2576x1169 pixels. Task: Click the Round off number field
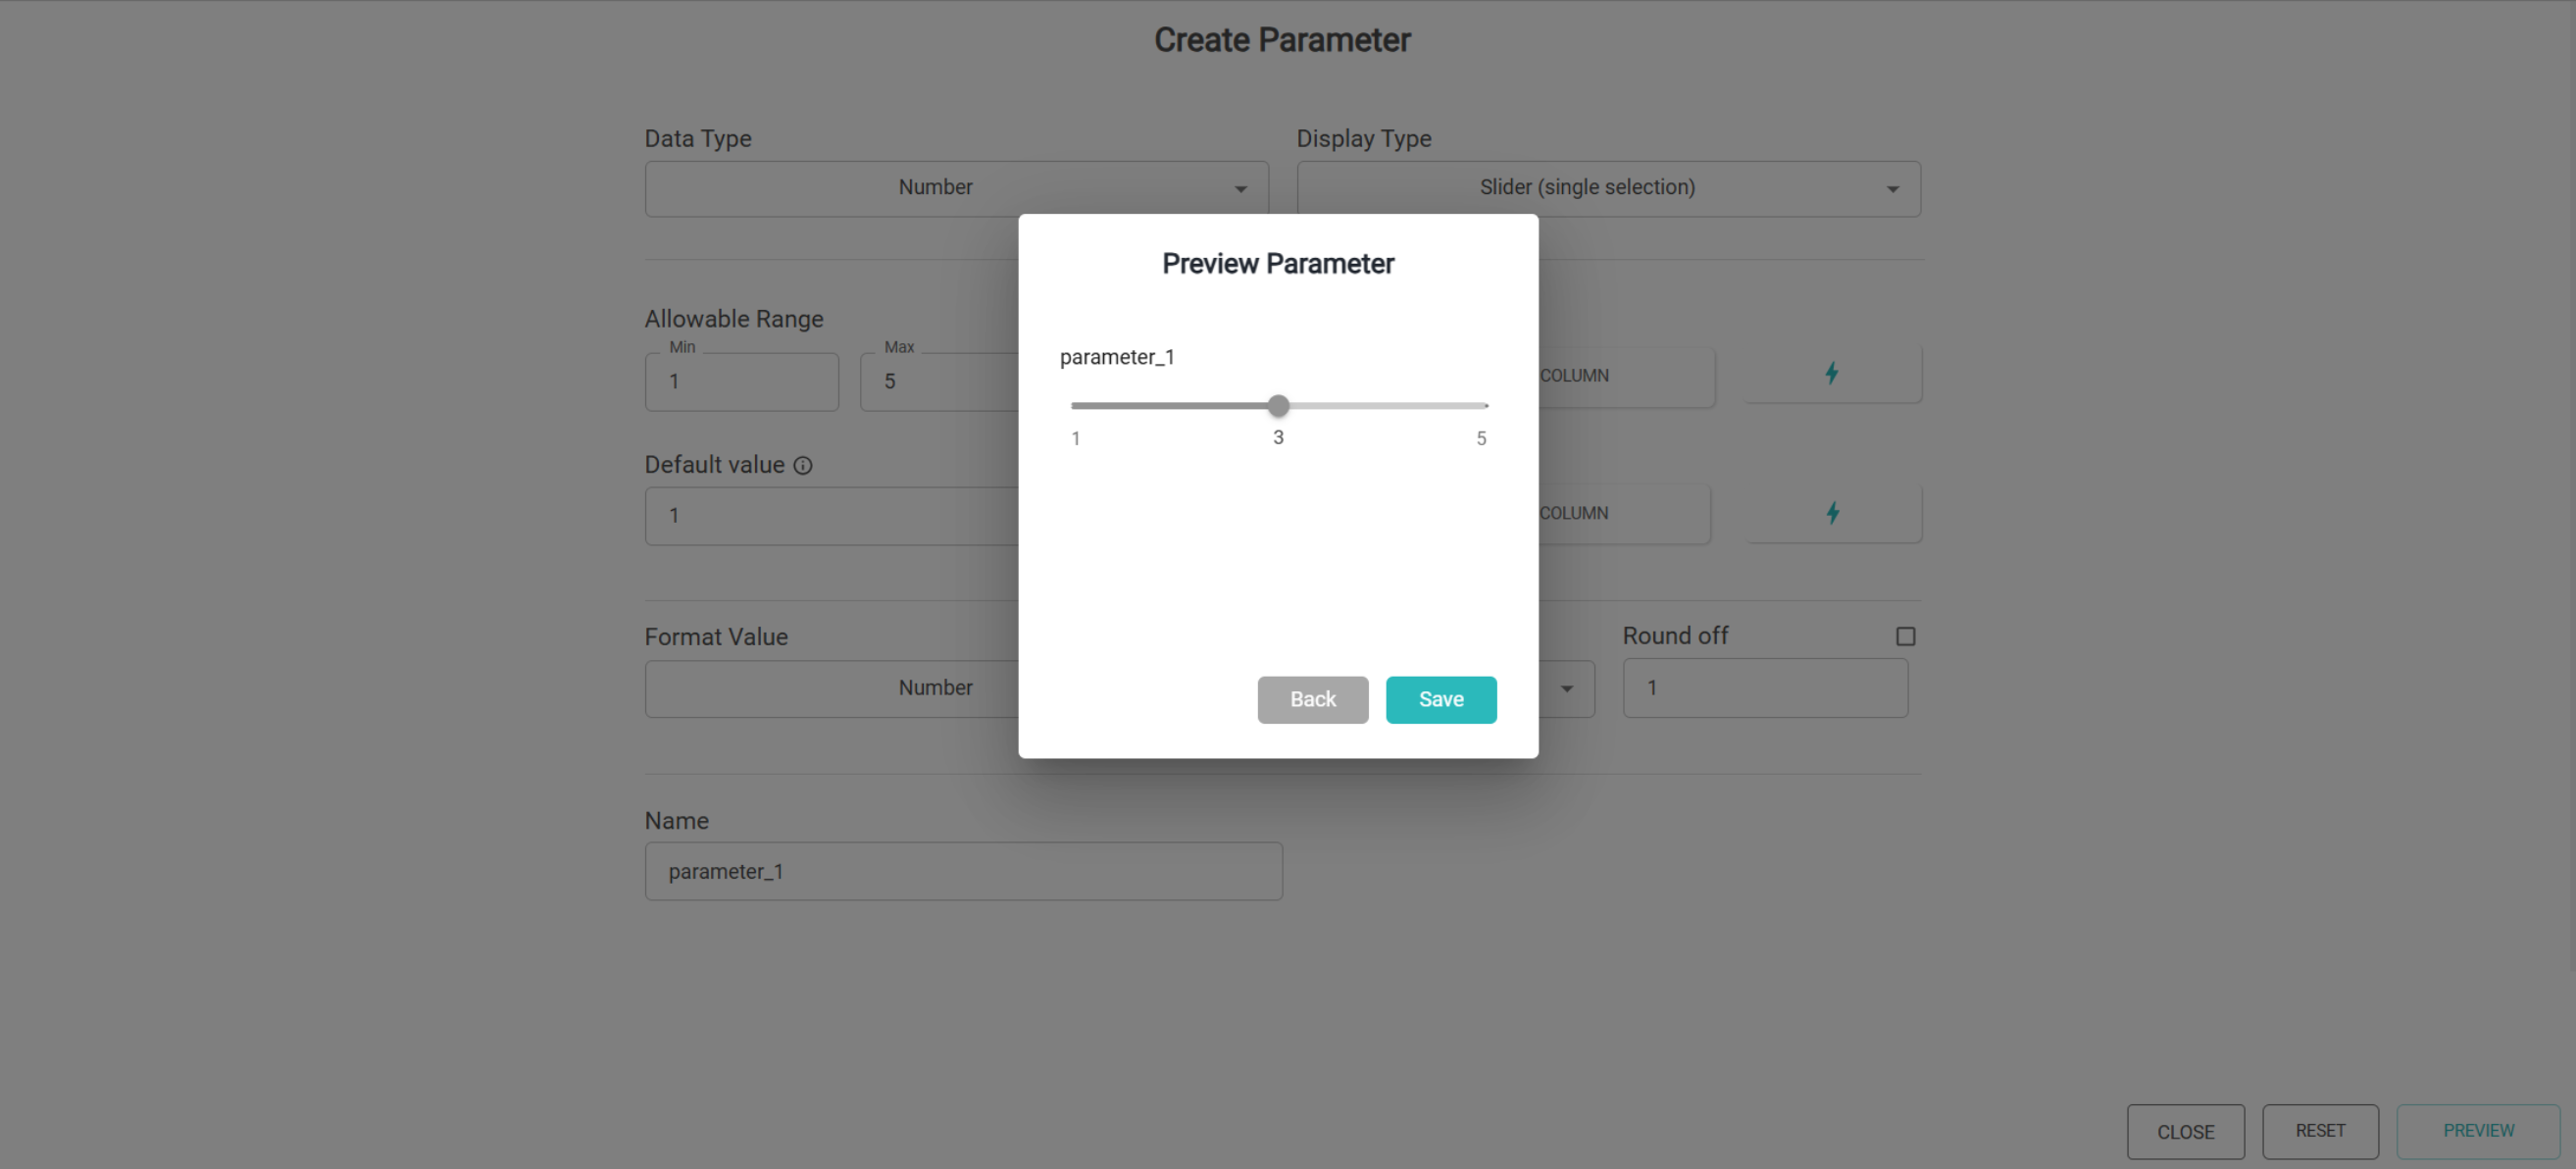coord(1764,688)
